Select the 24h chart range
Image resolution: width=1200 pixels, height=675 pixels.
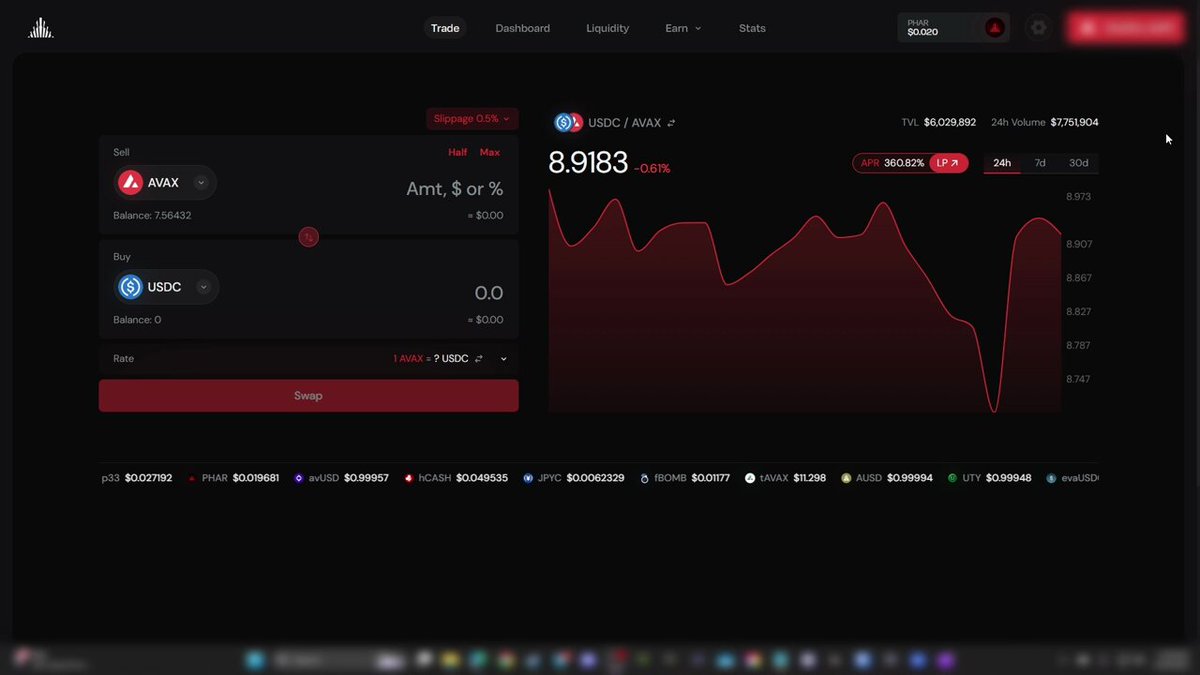pos(1002,163)
